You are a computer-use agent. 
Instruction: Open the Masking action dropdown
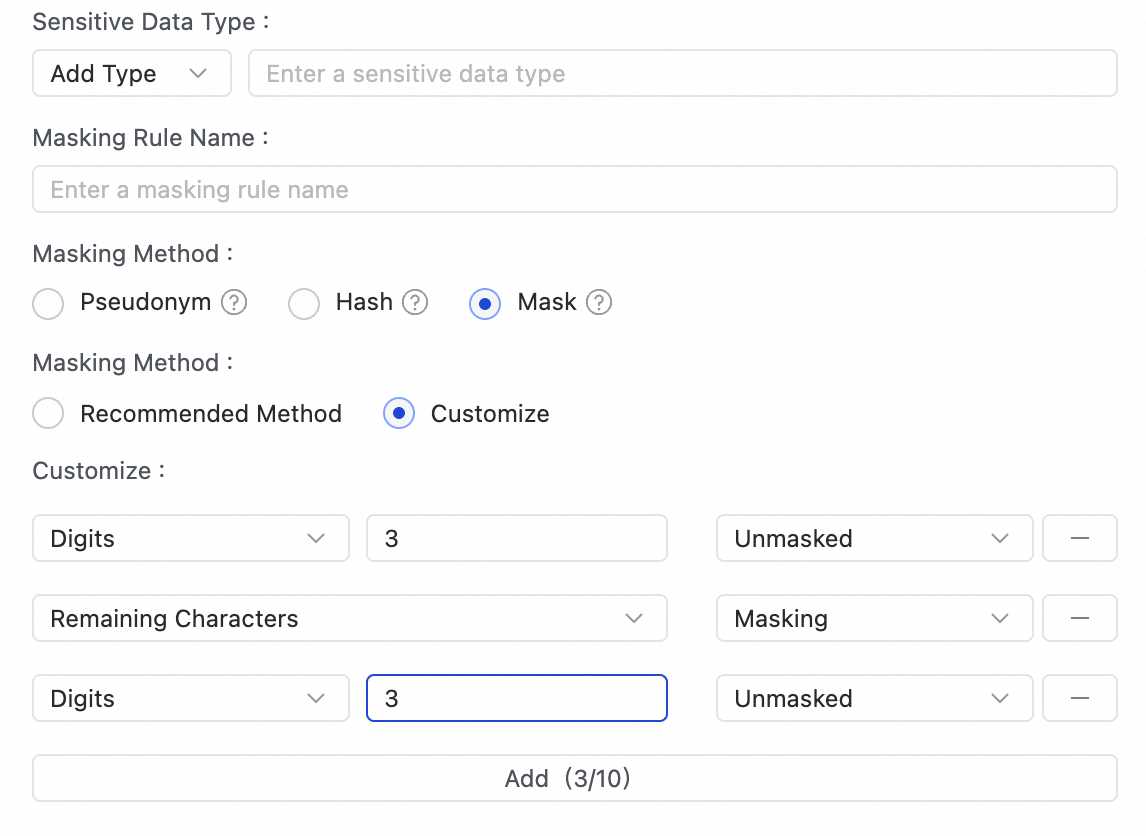coord(873,619)
